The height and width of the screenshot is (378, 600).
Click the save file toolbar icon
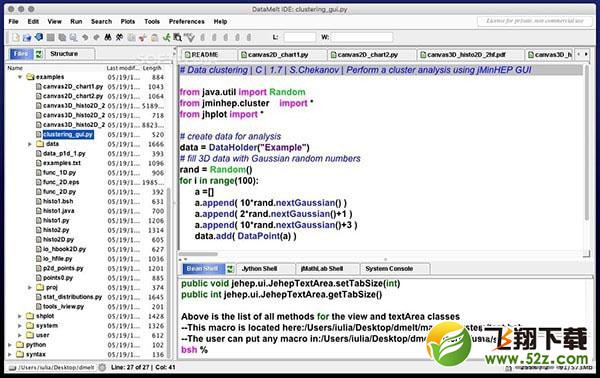click(x=51, y=37)
